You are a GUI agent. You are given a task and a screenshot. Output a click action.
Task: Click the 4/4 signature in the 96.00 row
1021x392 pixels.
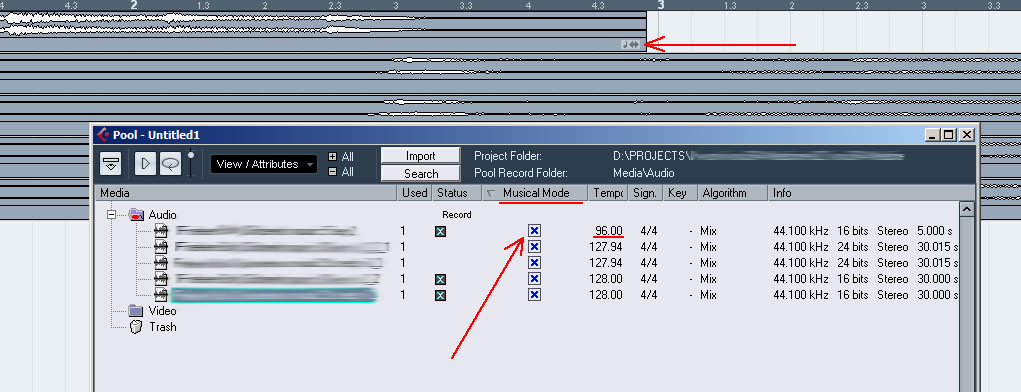coord(649,231)
